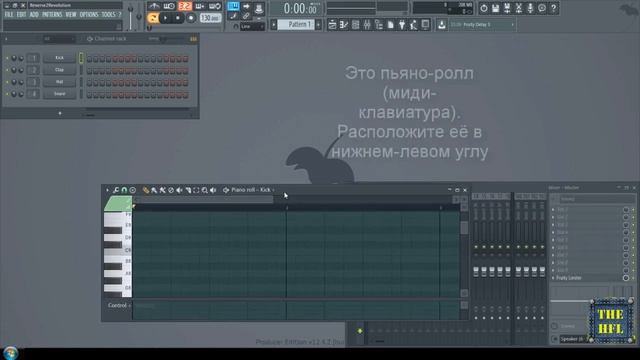
Task: Add a channel with plus button
Action: pyautogui.click(x=60, y=113)
